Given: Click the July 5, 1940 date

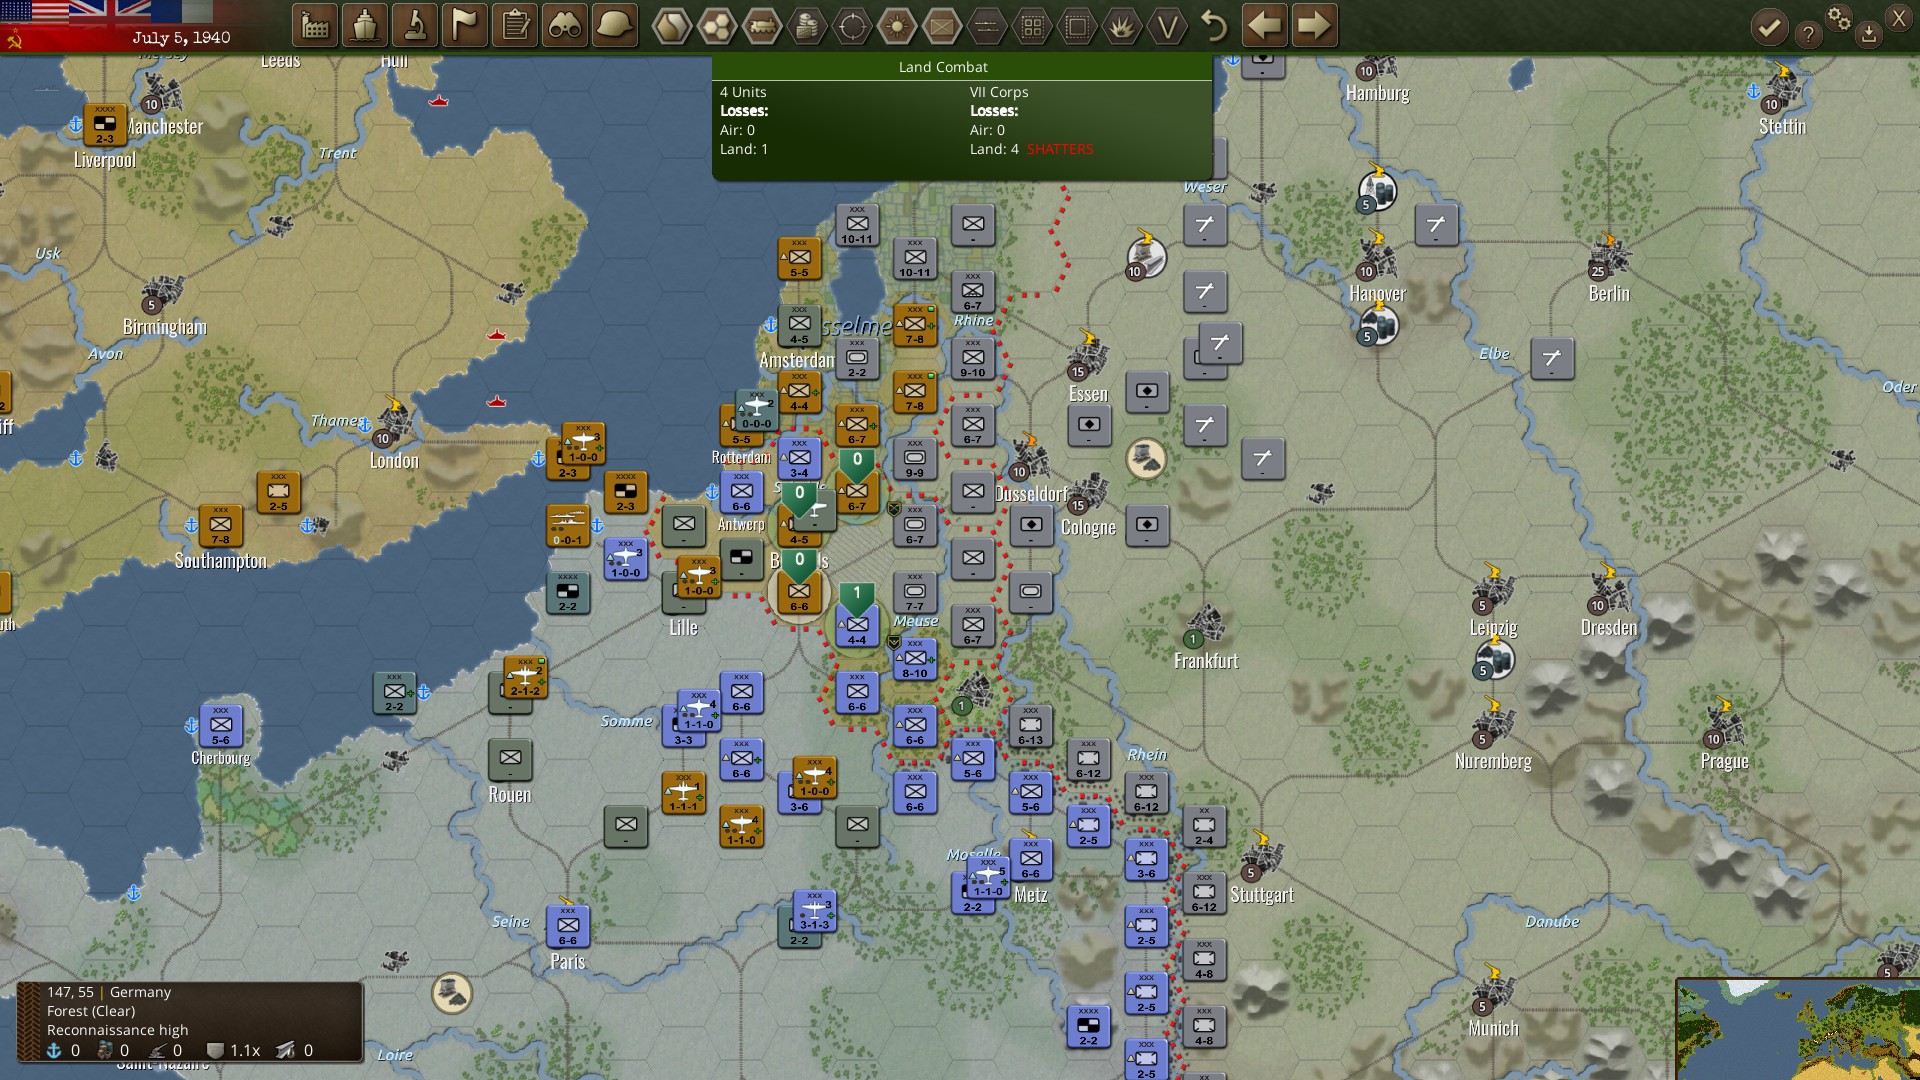Looking at the screenshot, I should point(181,37).
